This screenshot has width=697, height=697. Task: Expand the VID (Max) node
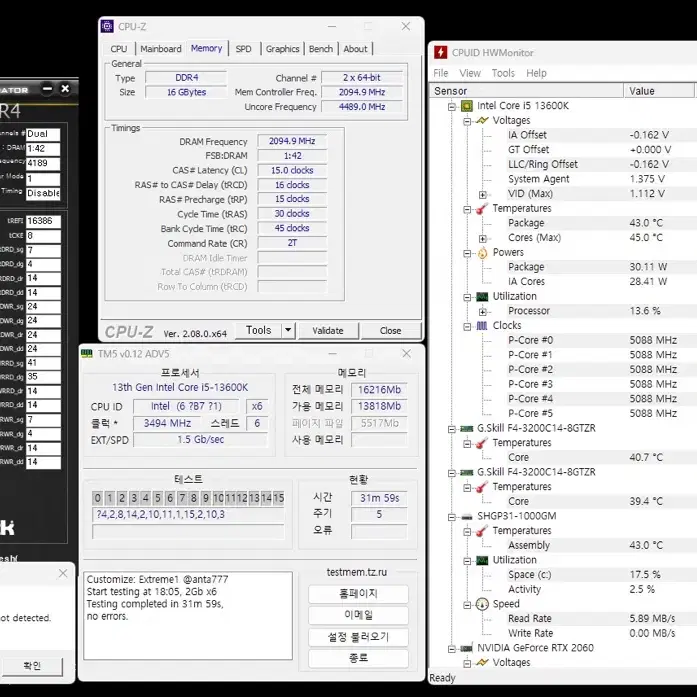click(x=483, y=195)
